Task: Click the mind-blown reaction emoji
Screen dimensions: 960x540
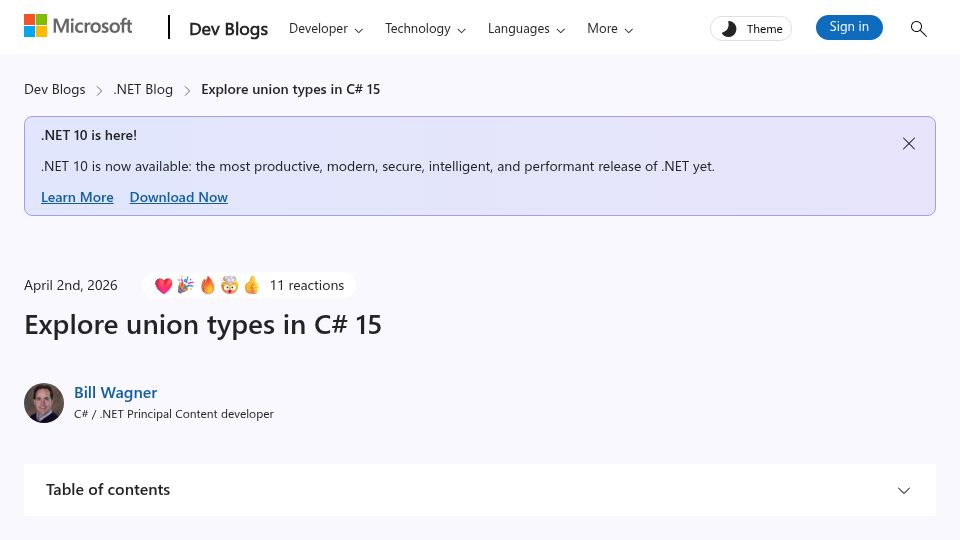Action: [x=230, y=285]
